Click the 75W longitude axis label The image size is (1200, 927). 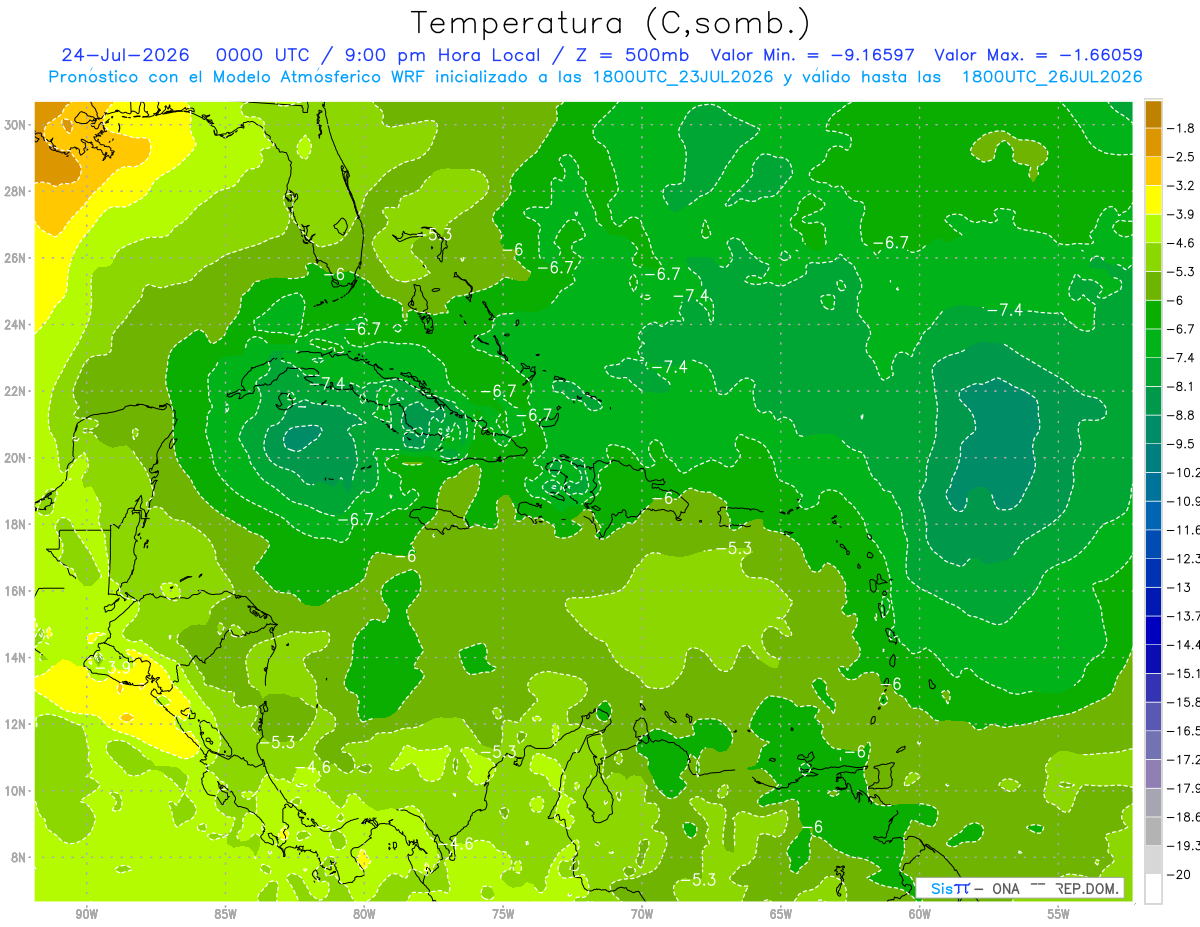click(503, 914)
